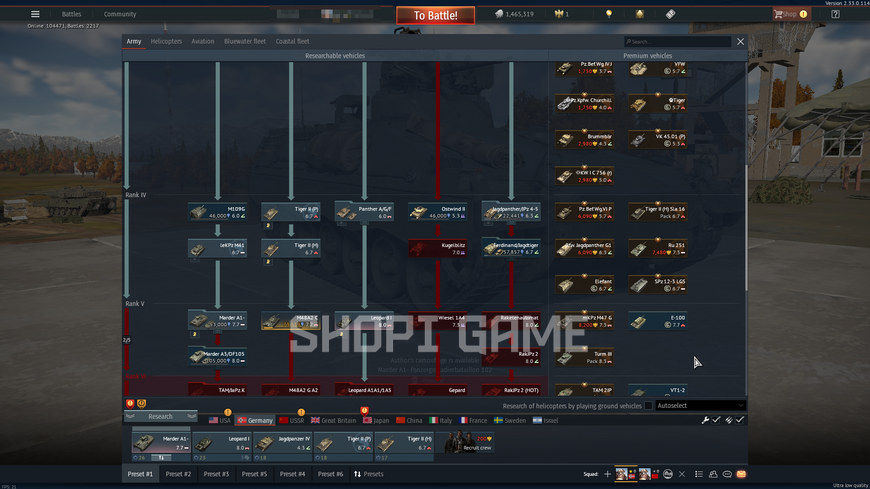The width and height of the screenshot is (870, 489).
Task: Switch to the Helicopters tab
Action: click(x=166, y=41)
